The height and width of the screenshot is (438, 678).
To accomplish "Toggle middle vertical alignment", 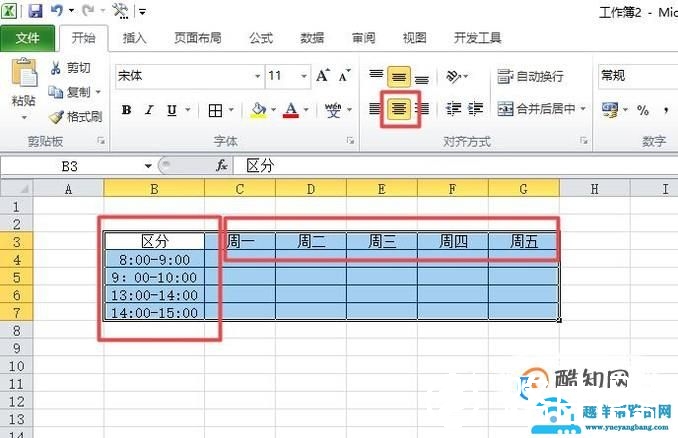I will 399,77.
